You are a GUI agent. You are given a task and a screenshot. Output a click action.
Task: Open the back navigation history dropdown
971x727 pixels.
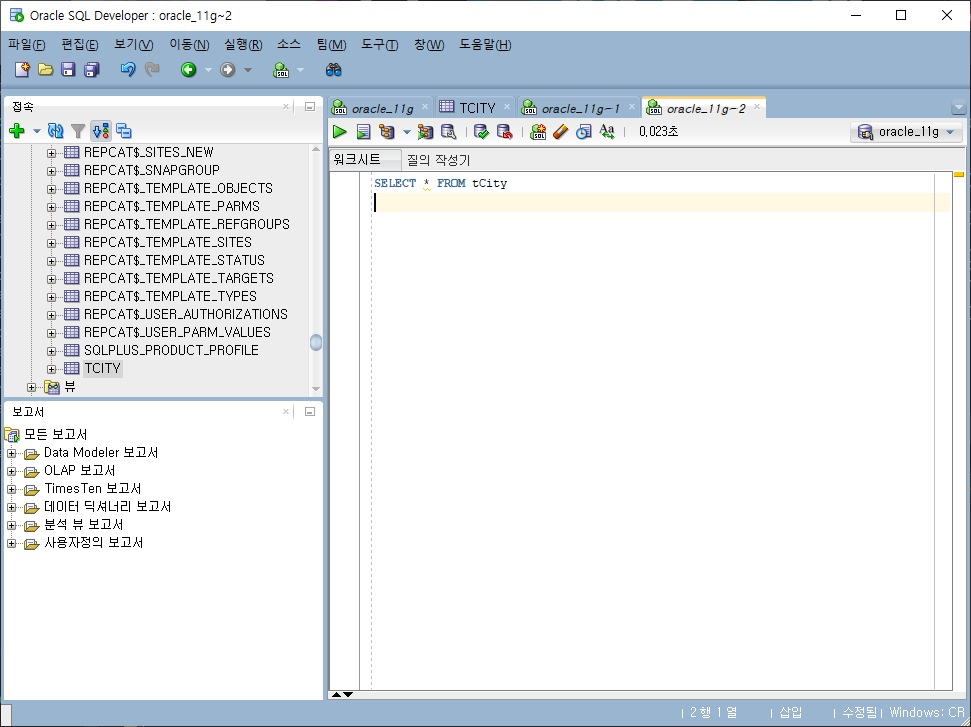tap(208, 70)
